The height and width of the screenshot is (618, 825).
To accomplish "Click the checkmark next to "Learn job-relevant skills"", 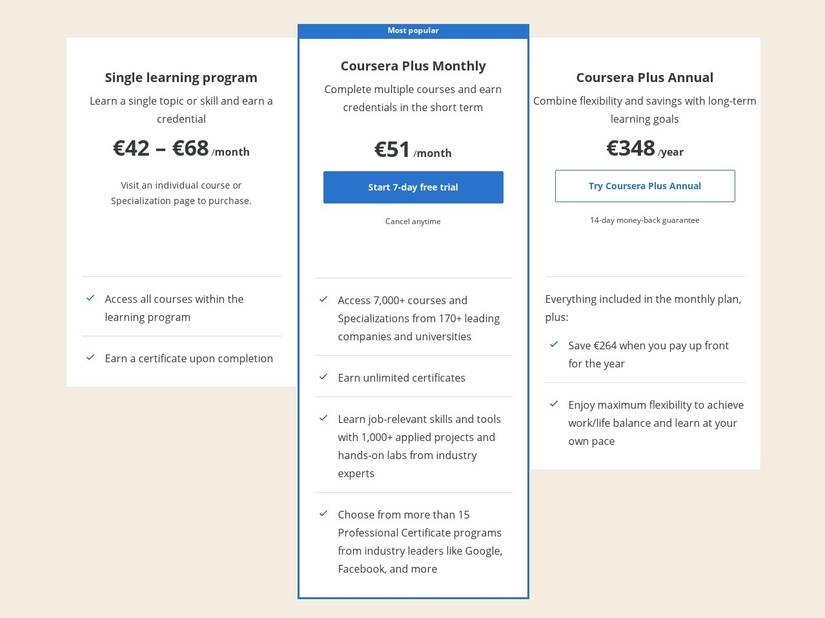I will [x=322, y=418].
